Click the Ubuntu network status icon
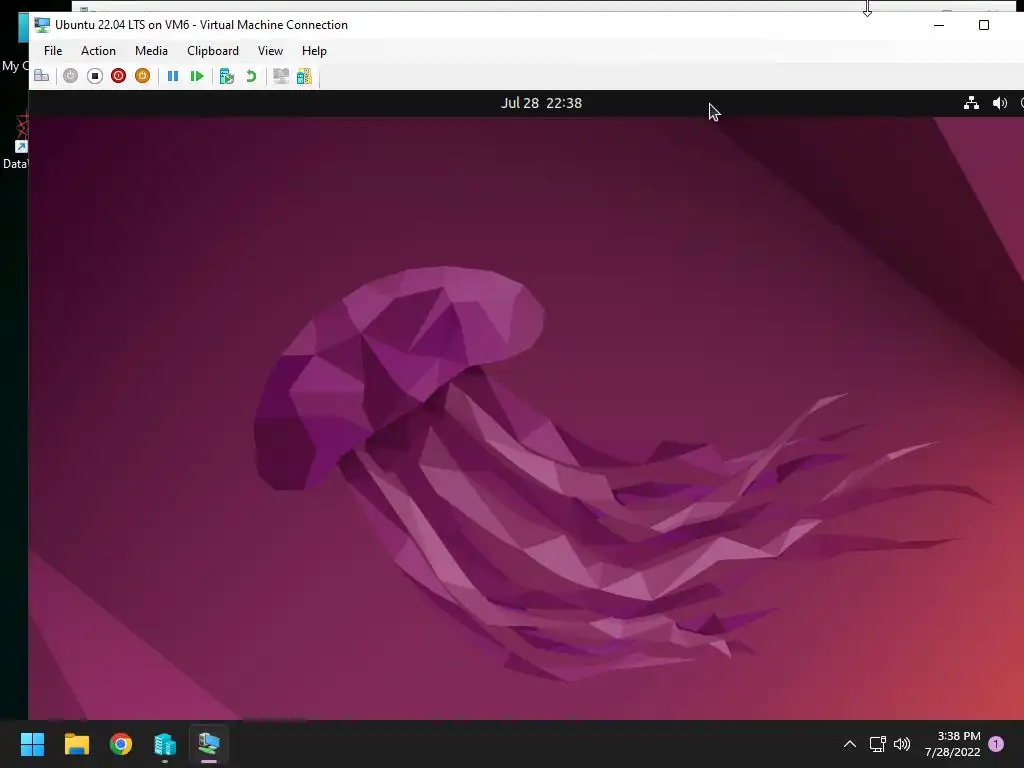The width and height of the screenshot is (1024, 768). point(971,103)
